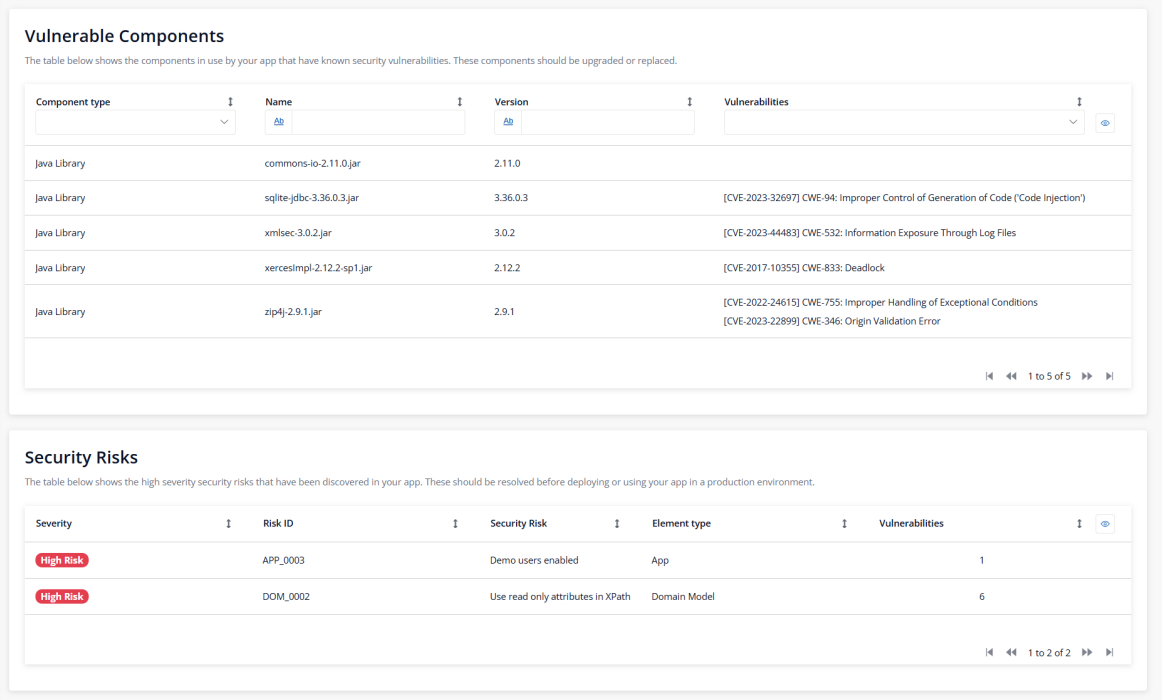Viewport: 1167px width, 700px height.
Task: Sort the Risk ID column
Action: pyautogui.click(x=456, y=523)
